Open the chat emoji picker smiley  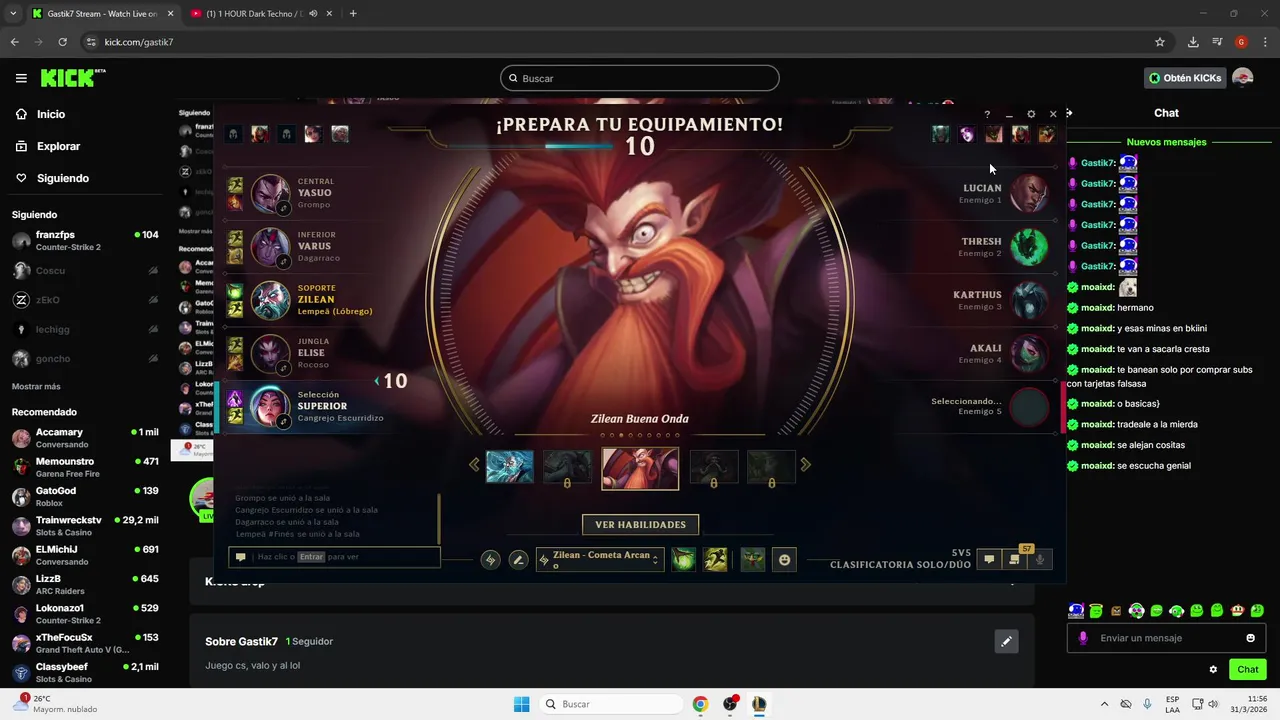(x=1251, y=638)
